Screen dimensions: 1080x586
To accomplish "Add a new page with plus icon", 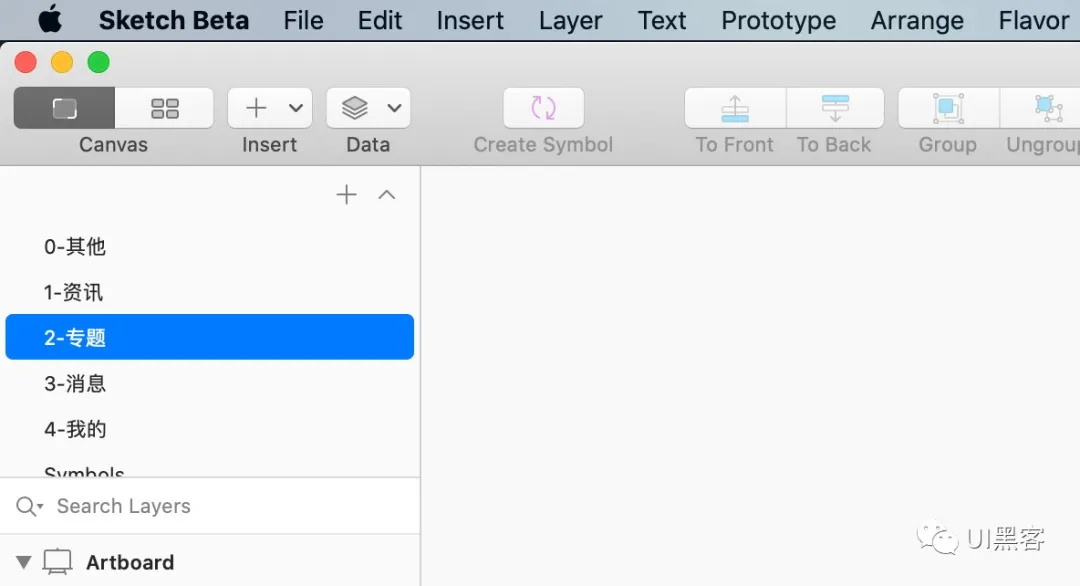I will (x=346, y=195).
